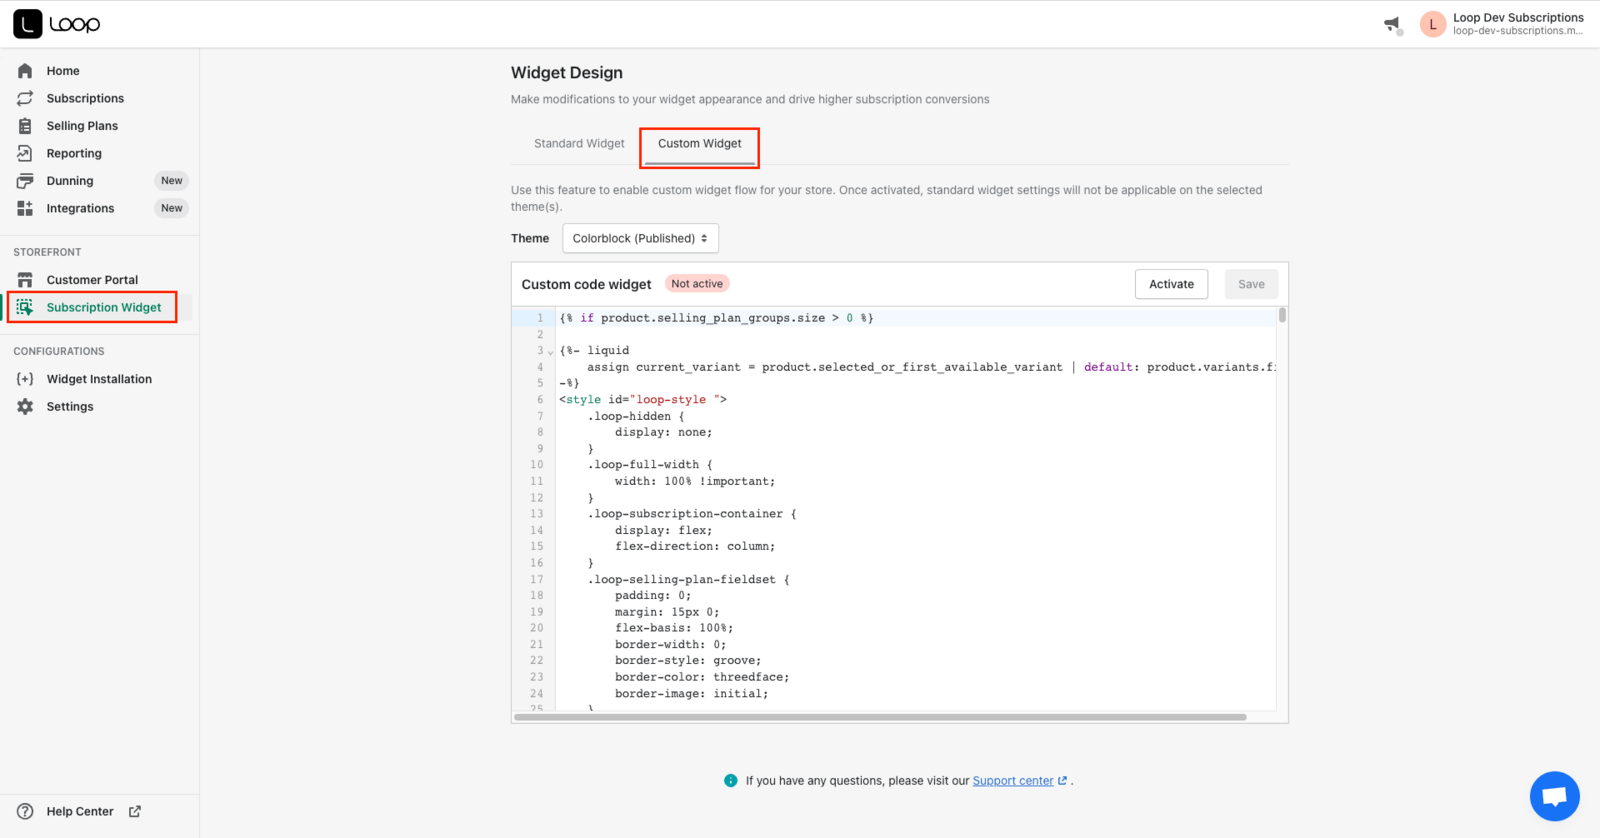Activate the custom code widget
This screenshot has height=838, width=1600.
tap(1171, 284)
